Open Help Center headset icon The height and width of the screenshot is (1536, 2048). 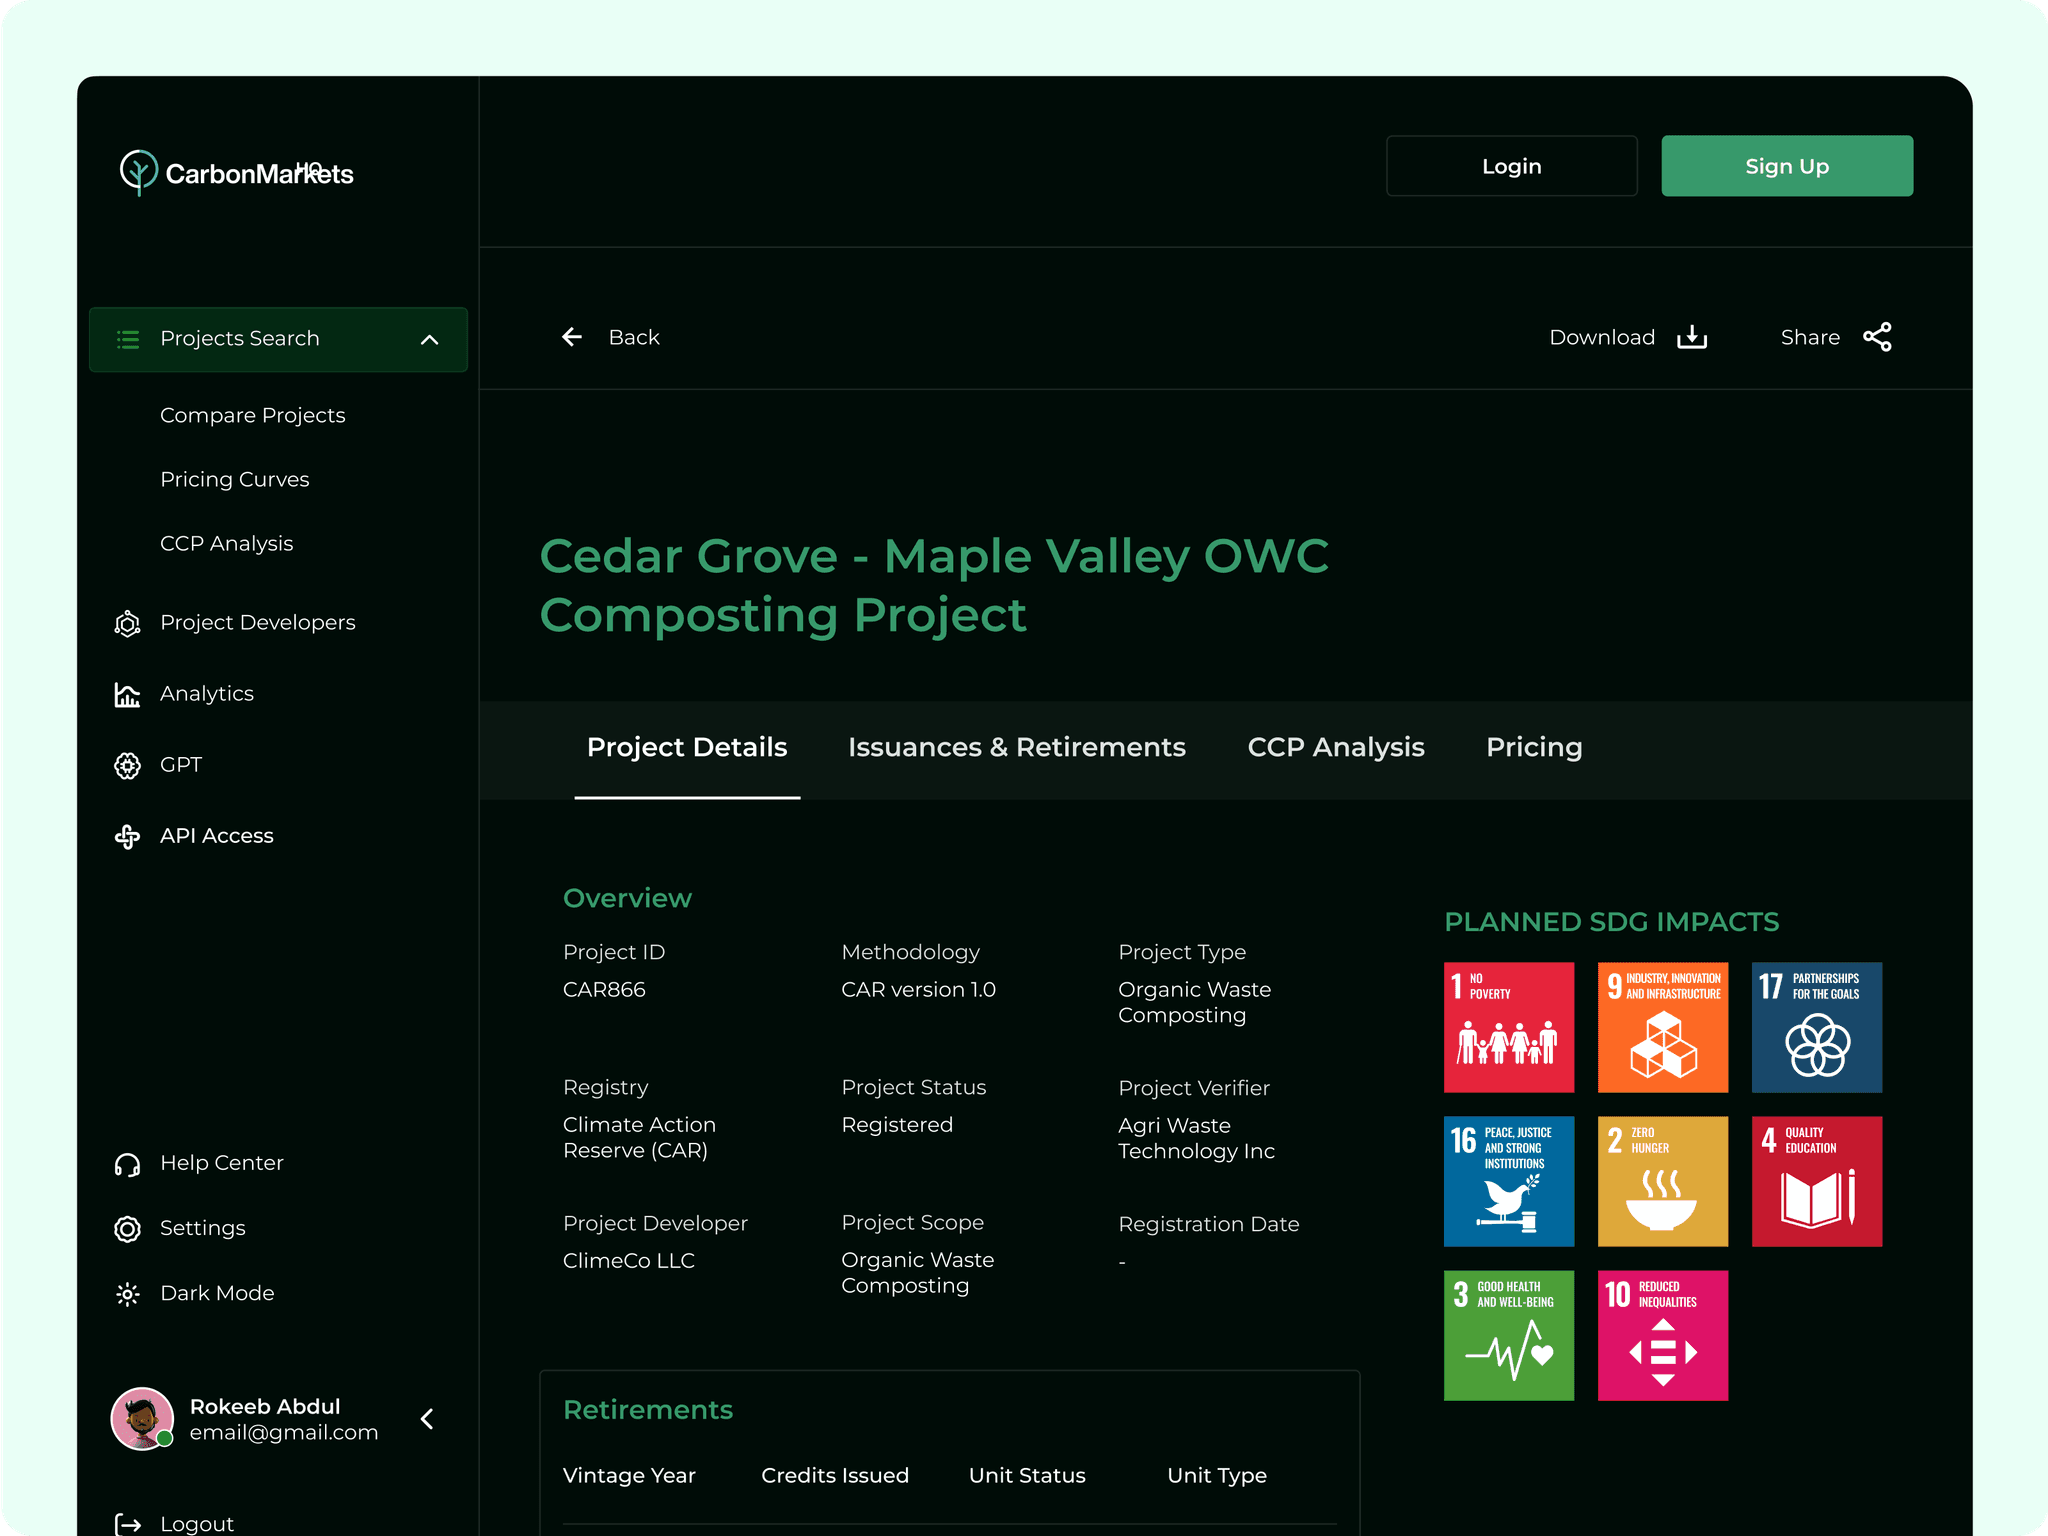click(x=127, y=1164)
